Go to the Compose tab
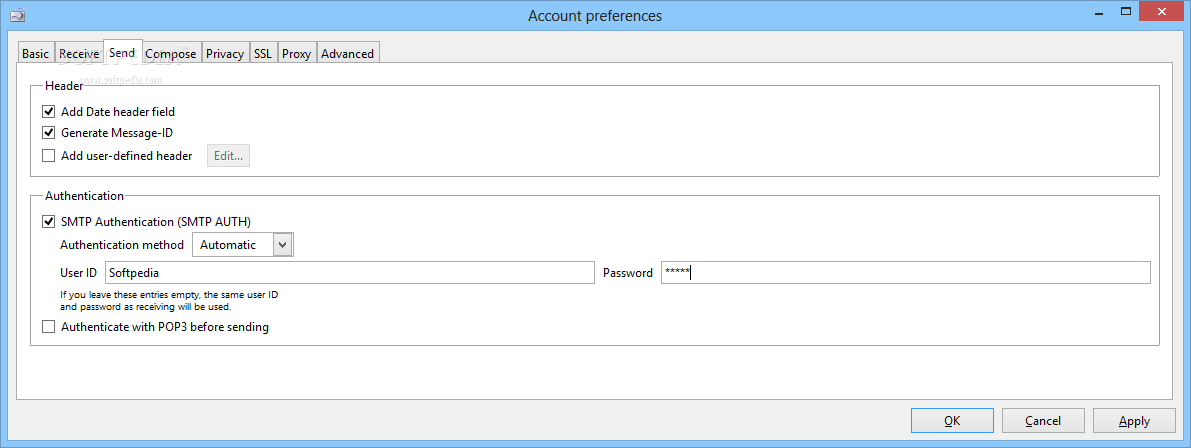Viewport: 1191px width, 448px height. point(171,54)
